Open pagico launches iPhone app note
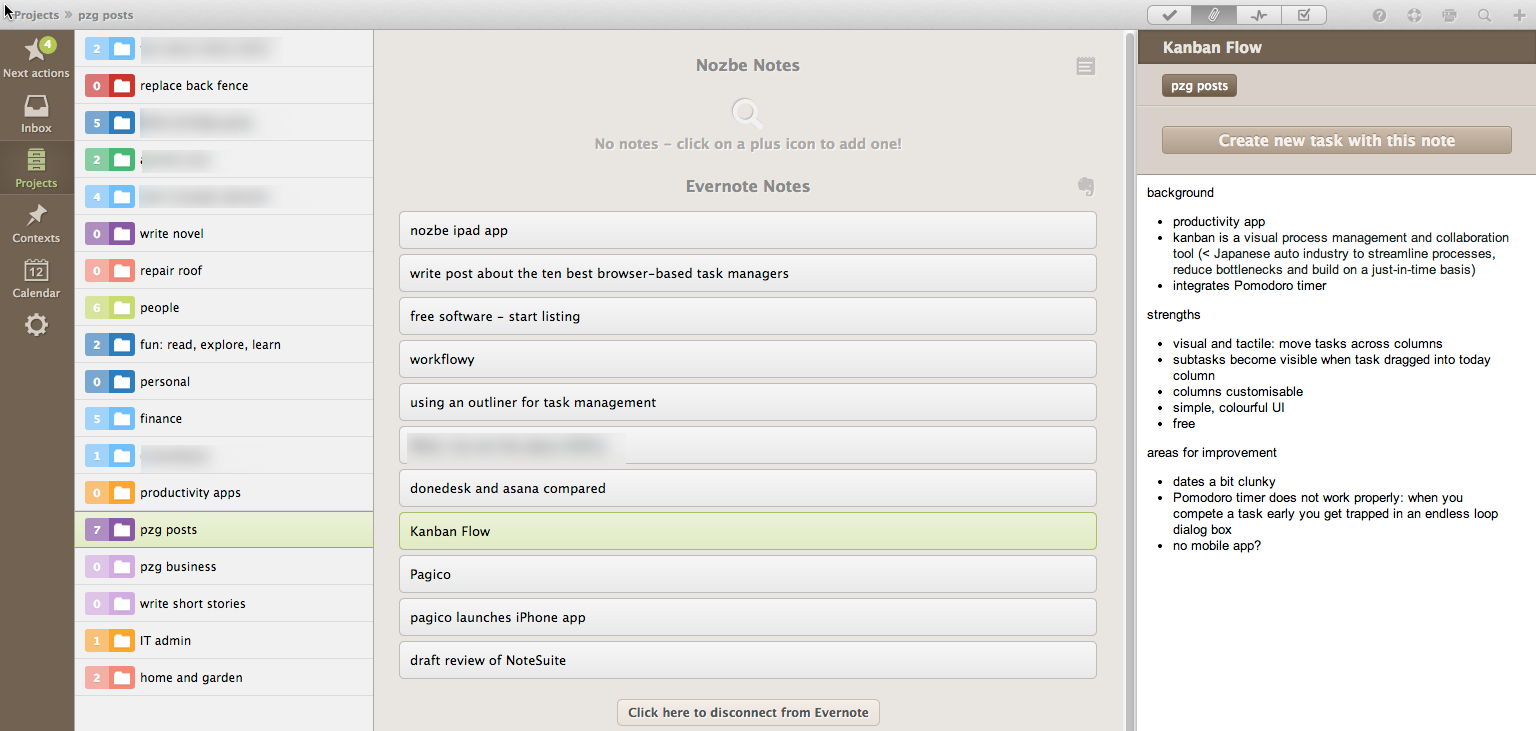 pyautogui.click(x=747, y=617)
